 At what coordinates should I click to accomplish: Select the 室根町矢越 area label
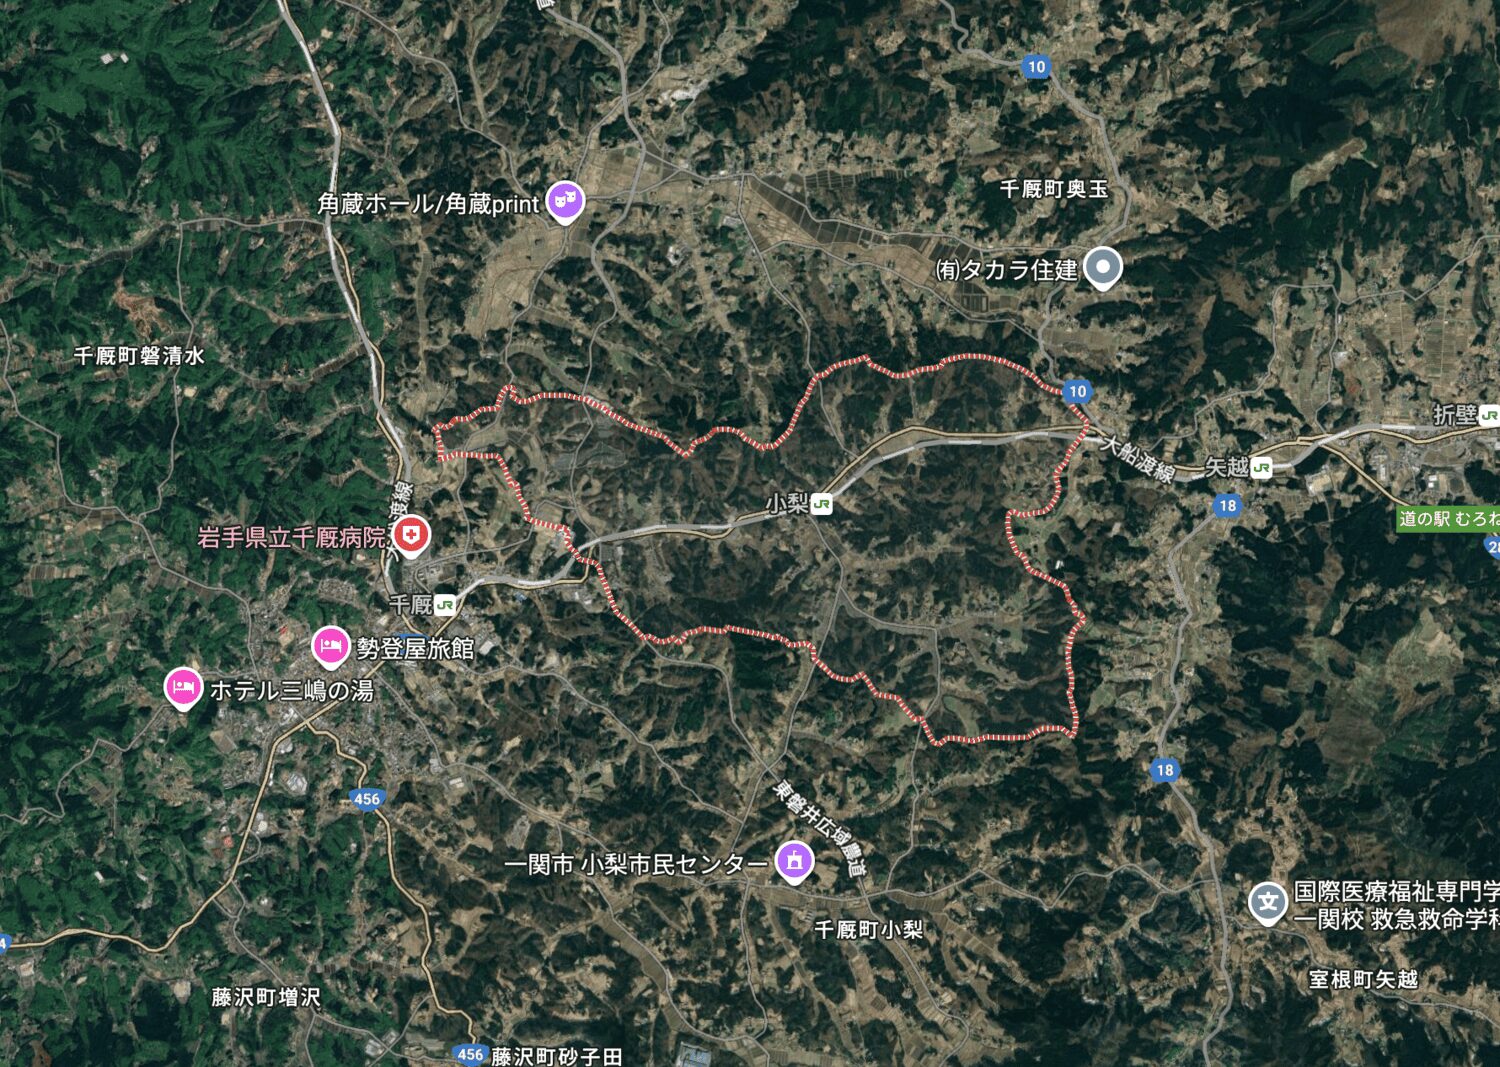pos(1363,979)
